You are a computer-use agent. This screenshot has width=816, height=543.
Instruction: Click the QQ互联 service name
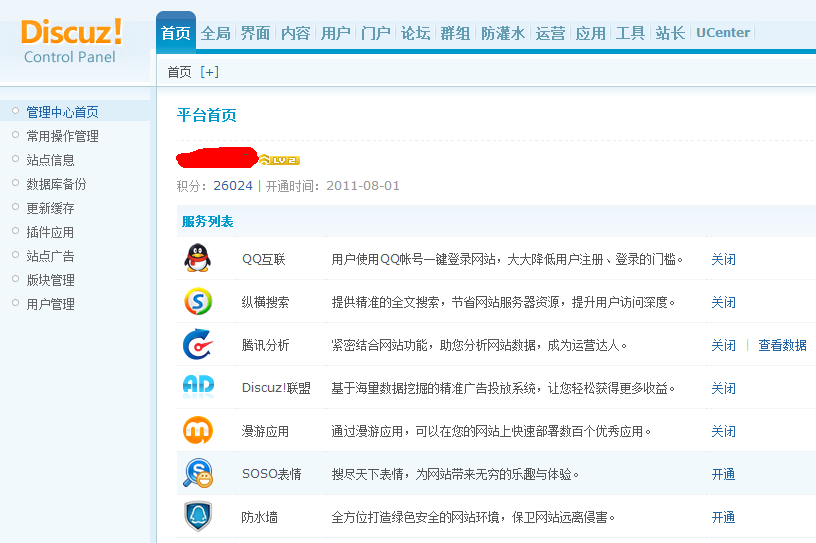point(264,259)
